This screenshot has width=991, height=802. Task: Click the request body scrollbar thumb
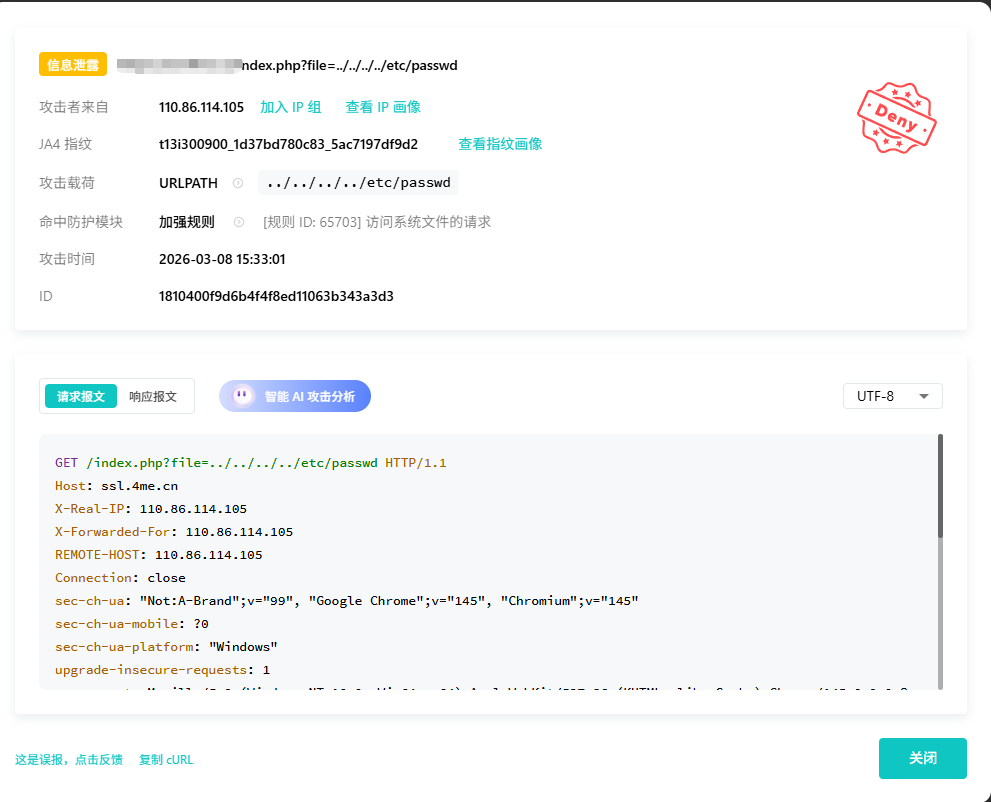pyautogui.click(x=940, y=485)
